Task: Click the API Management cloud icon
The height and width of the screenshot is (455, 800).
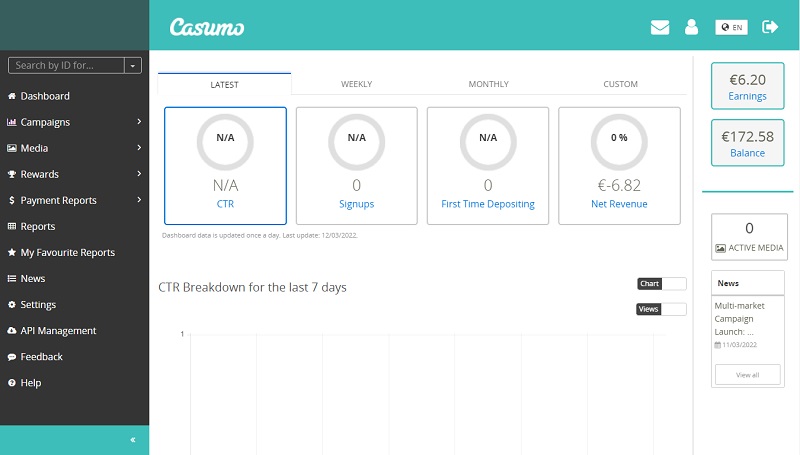Action: [x=12, y=331]
